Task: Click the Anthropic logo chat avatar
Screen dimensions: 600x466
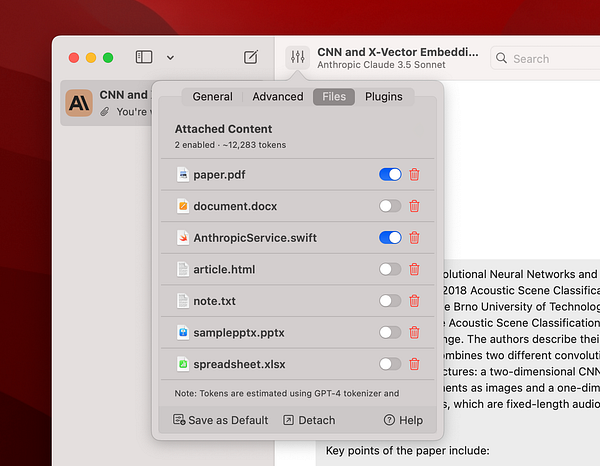Action: [x=79, y=103]
